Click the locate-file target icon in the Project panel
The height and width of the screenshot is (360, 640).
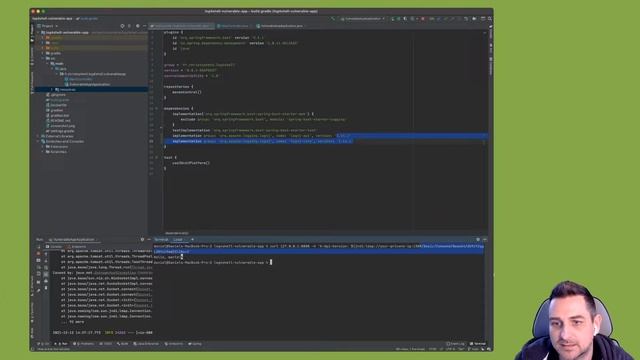coord(122,26)
